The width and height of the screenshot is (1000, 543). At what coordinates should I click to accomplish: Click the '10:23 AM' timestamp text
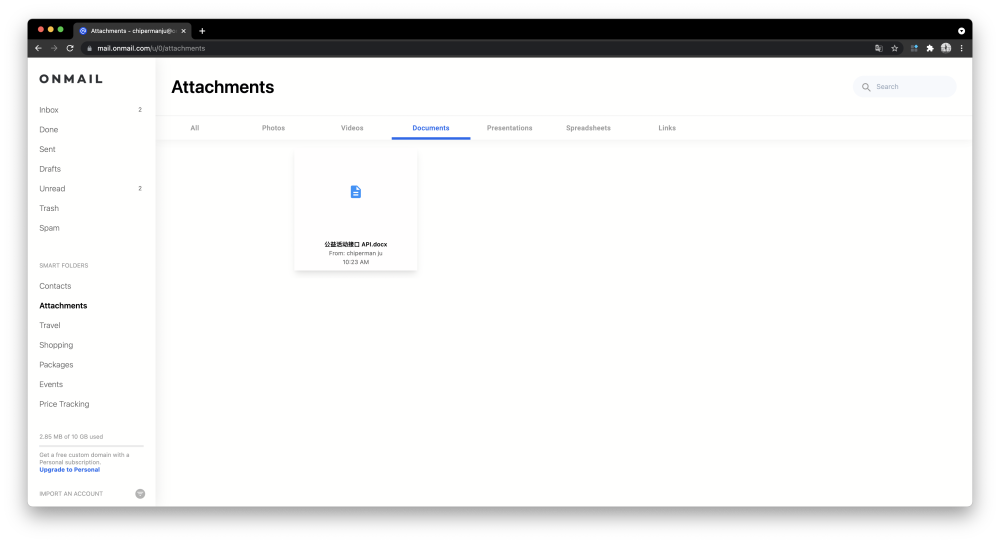point(356,262)
